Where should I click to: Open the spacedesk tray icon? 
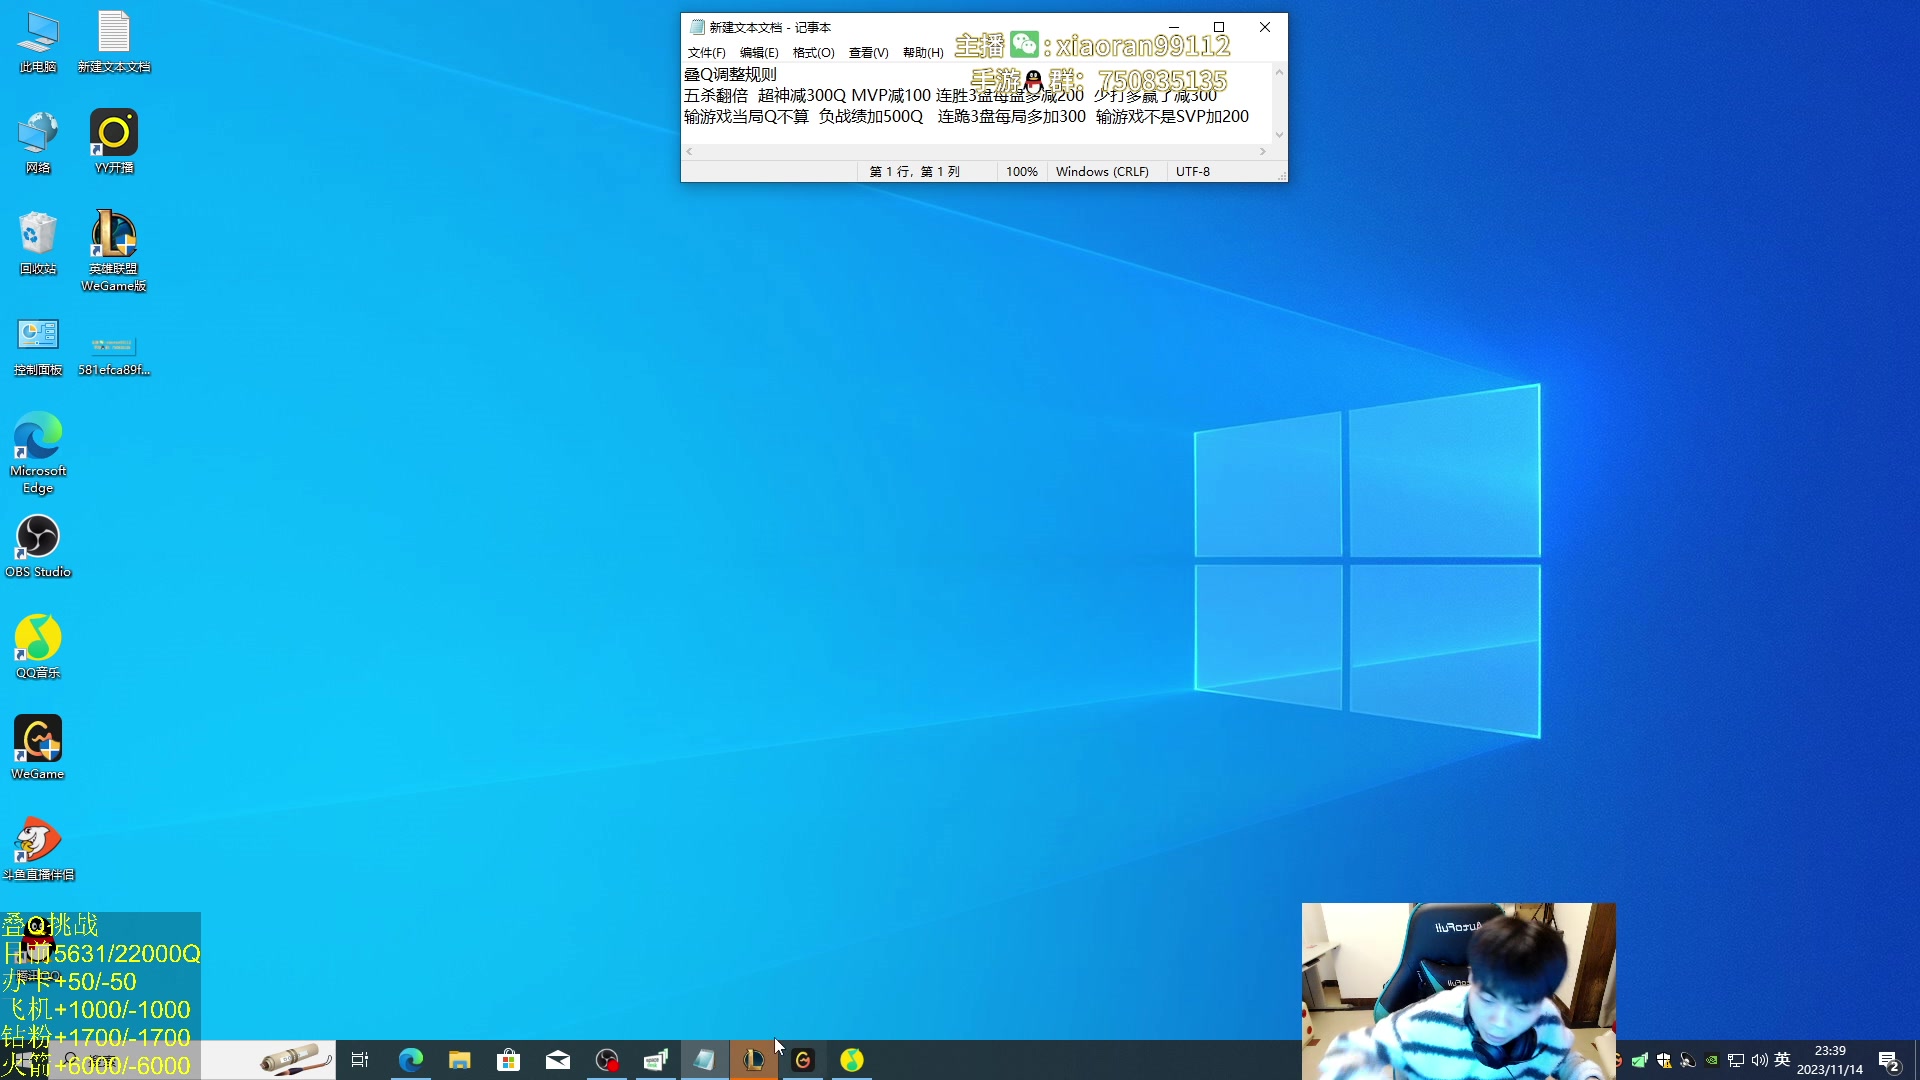pos(1640,1060)
